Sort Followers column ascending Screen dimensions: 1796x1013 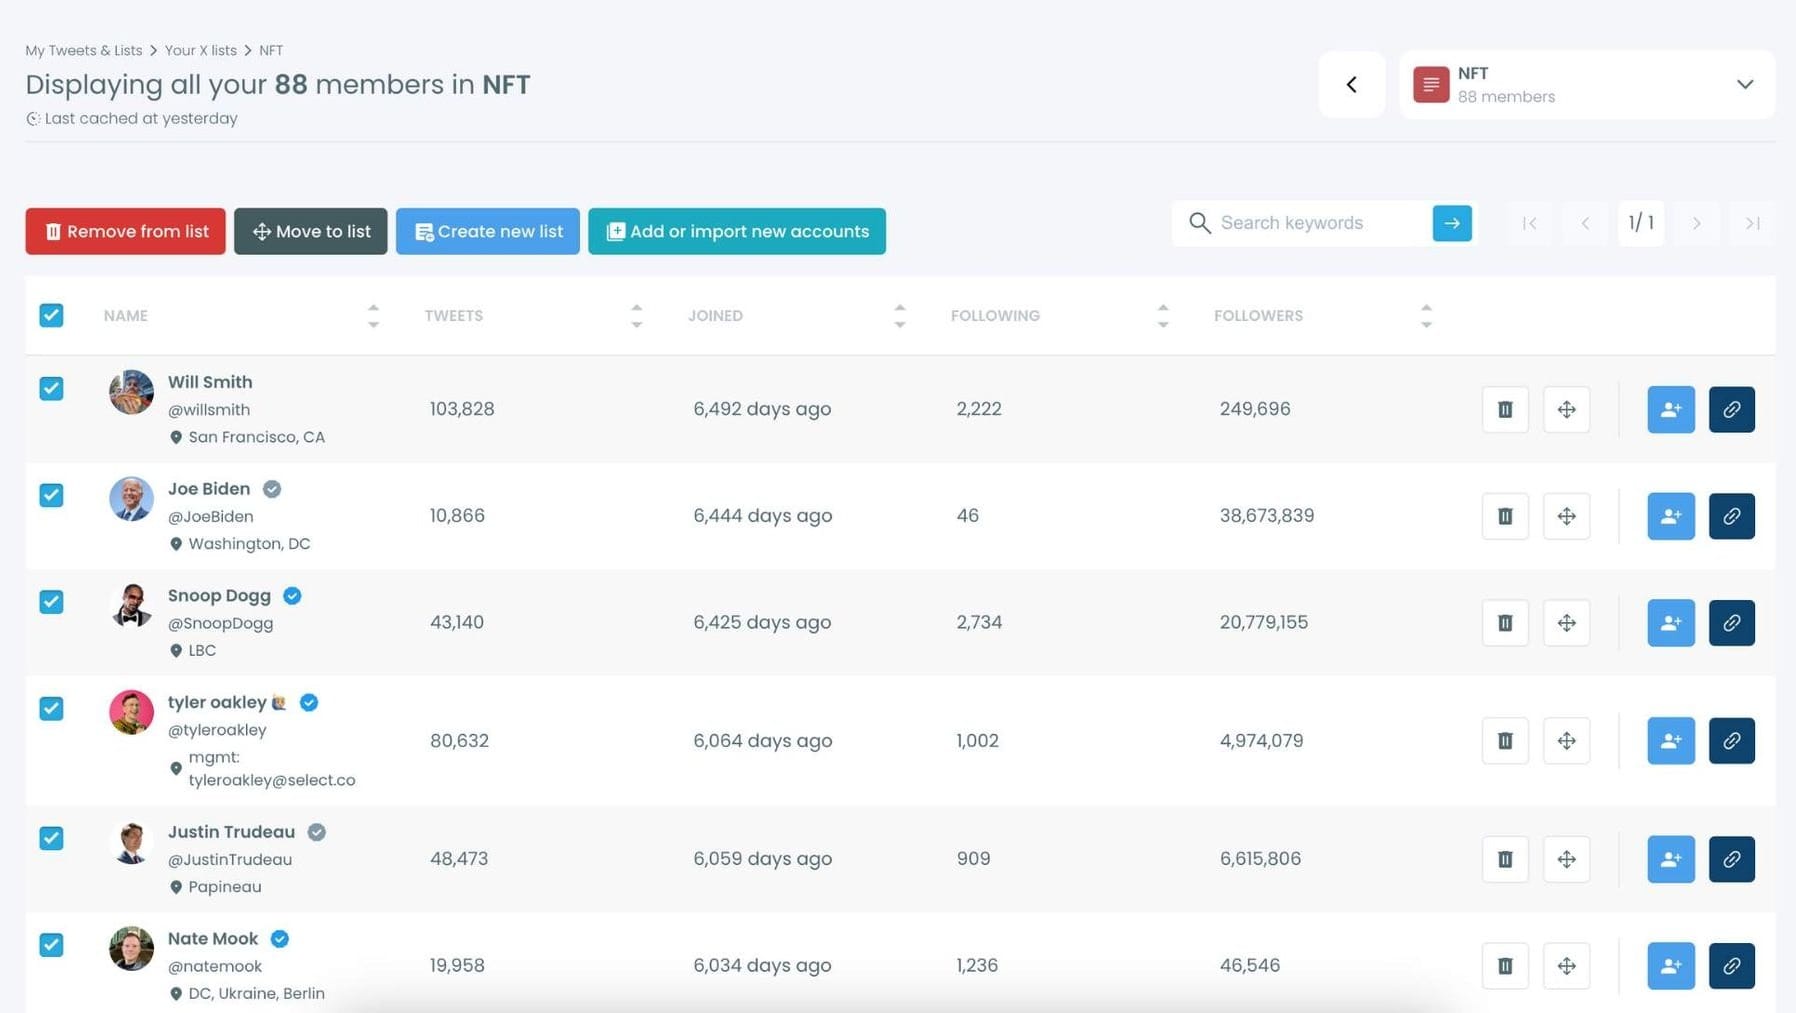[x=1427, y=308]
